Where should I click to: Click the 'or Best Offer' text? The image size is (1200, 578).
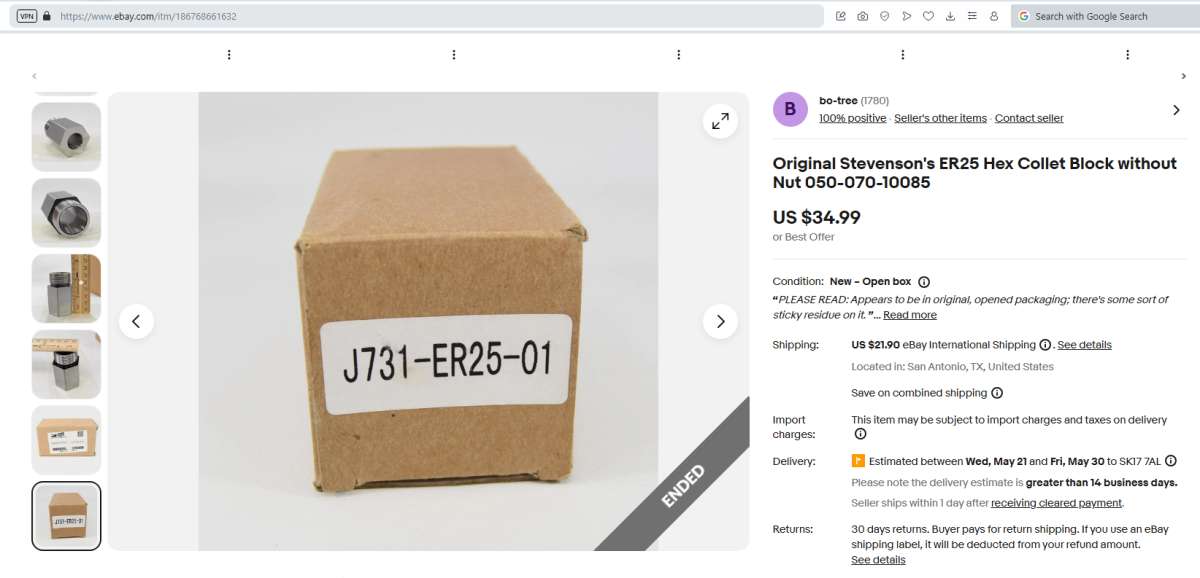pos(803,237)
